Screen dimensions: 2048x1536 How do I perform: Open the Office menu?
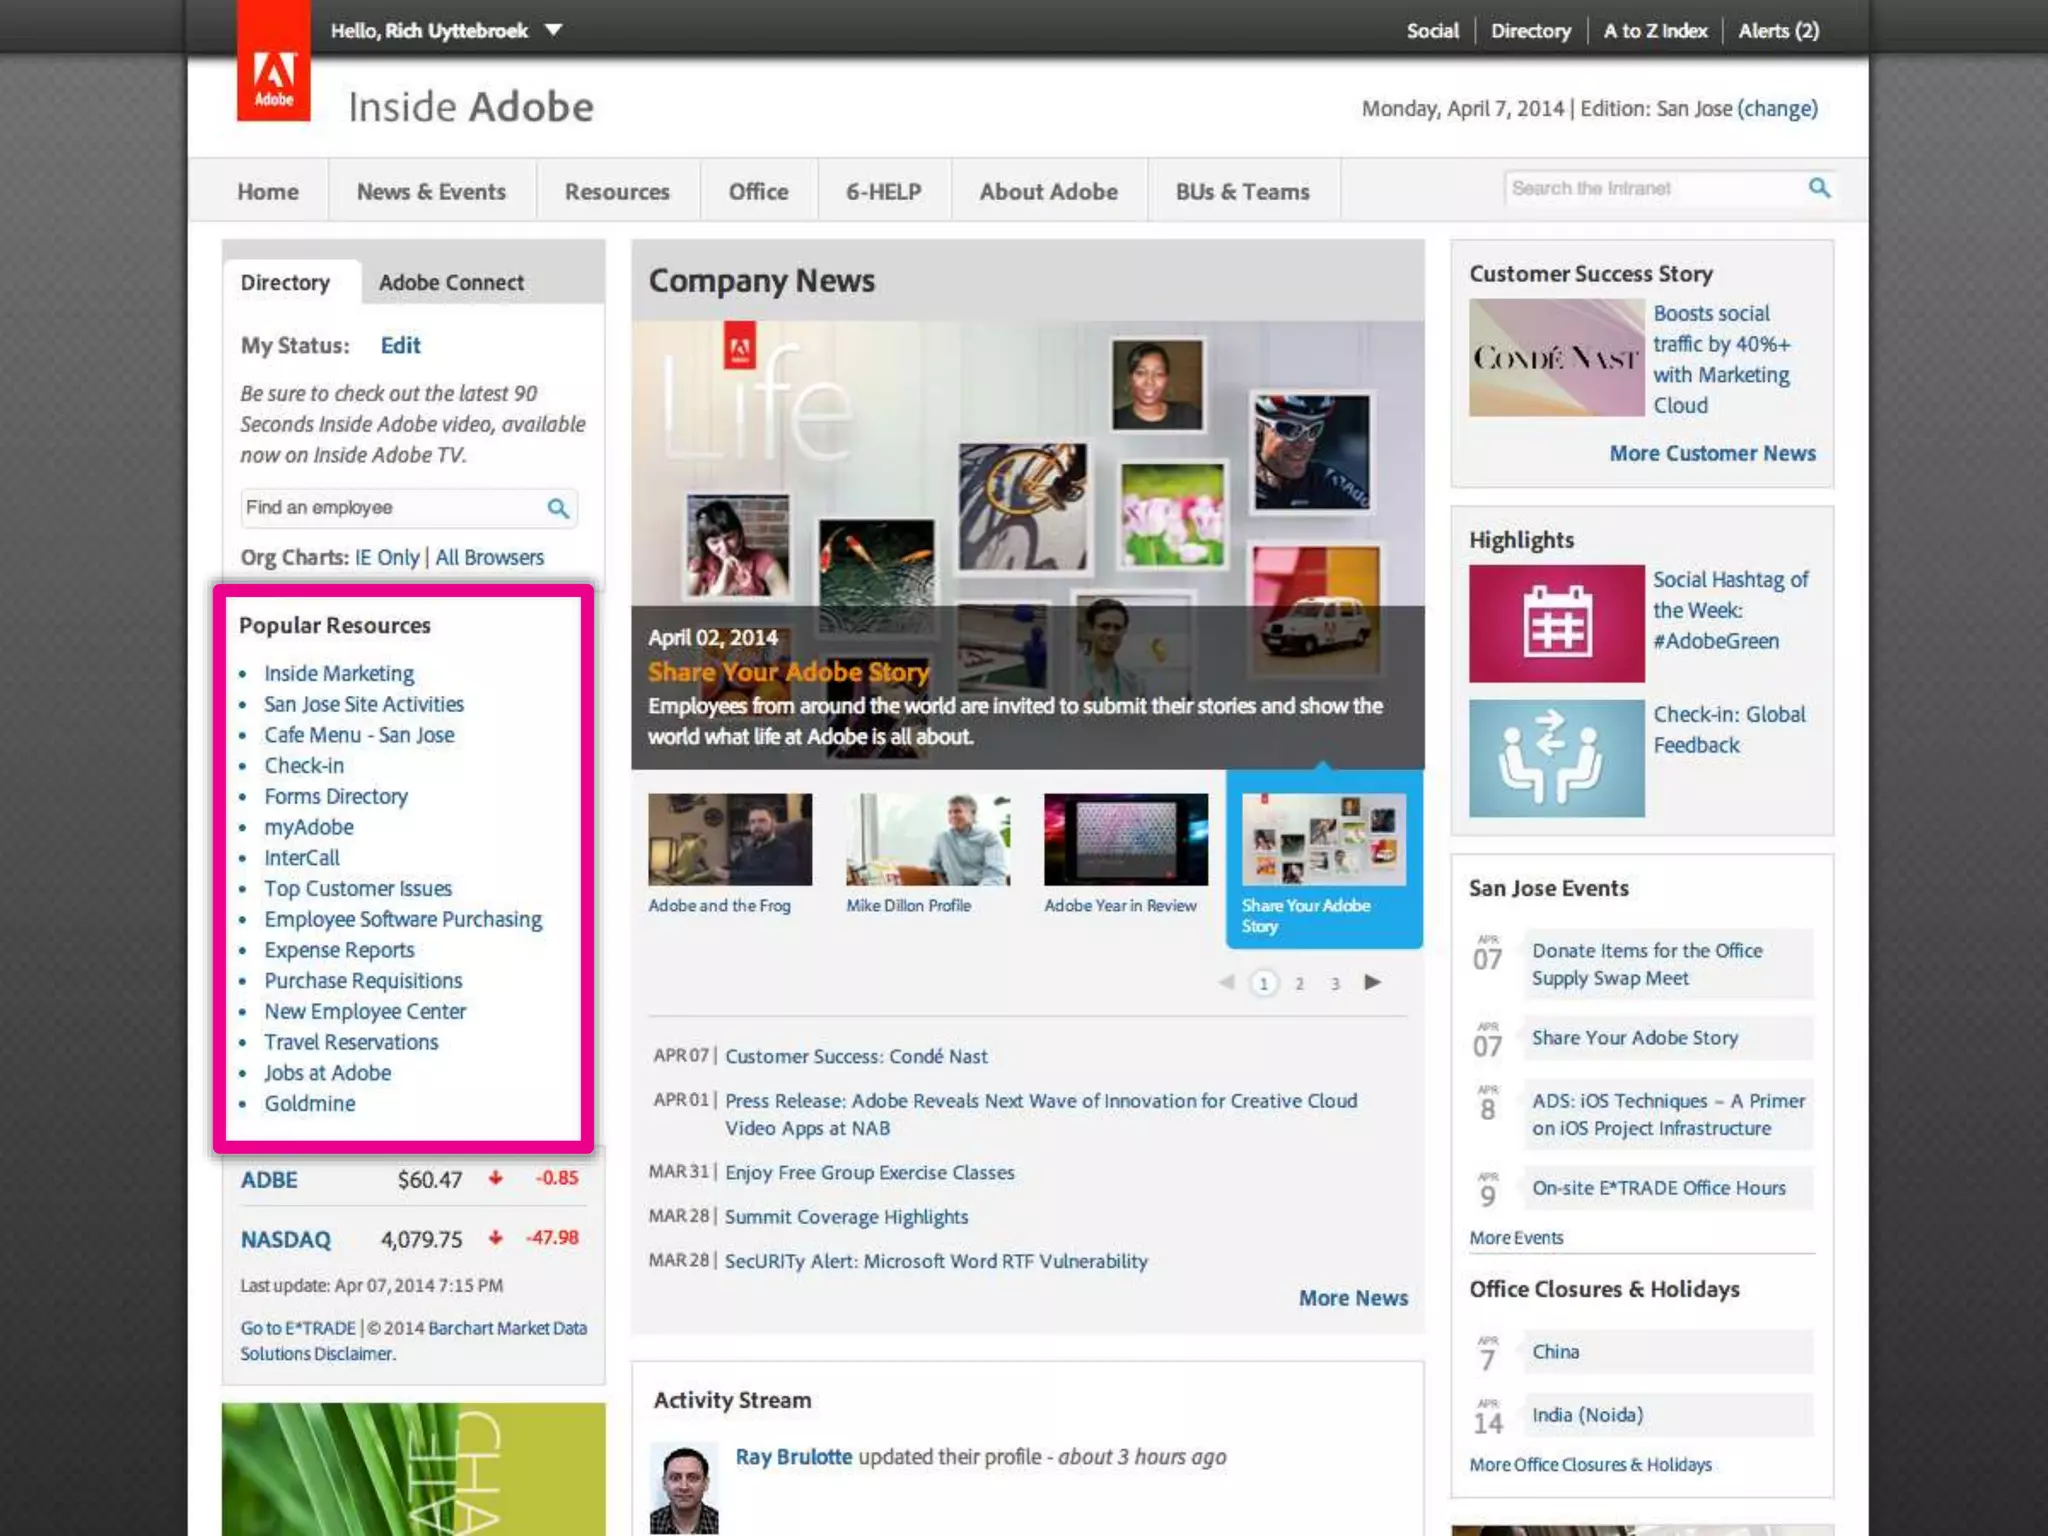pyautogui.click(x=758, y=191)
